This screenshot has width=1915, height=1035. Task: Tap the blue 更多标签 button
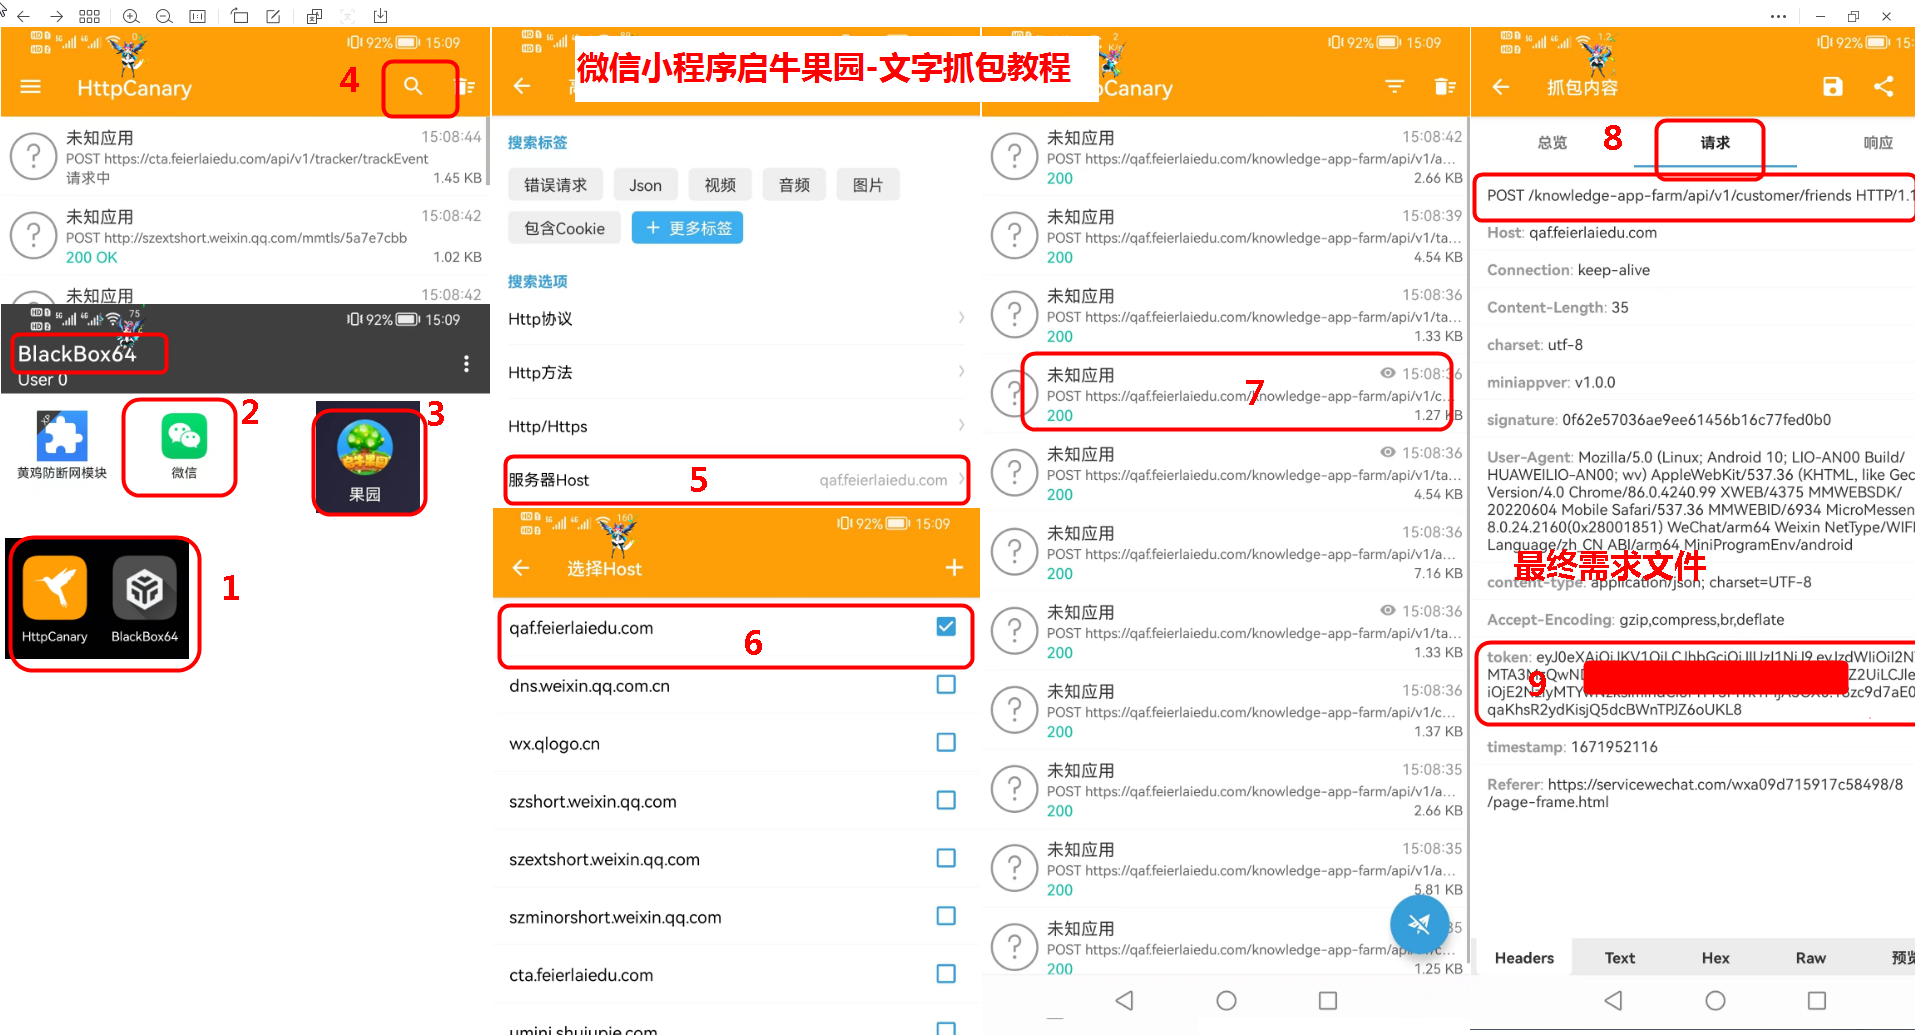pos(687,228)
